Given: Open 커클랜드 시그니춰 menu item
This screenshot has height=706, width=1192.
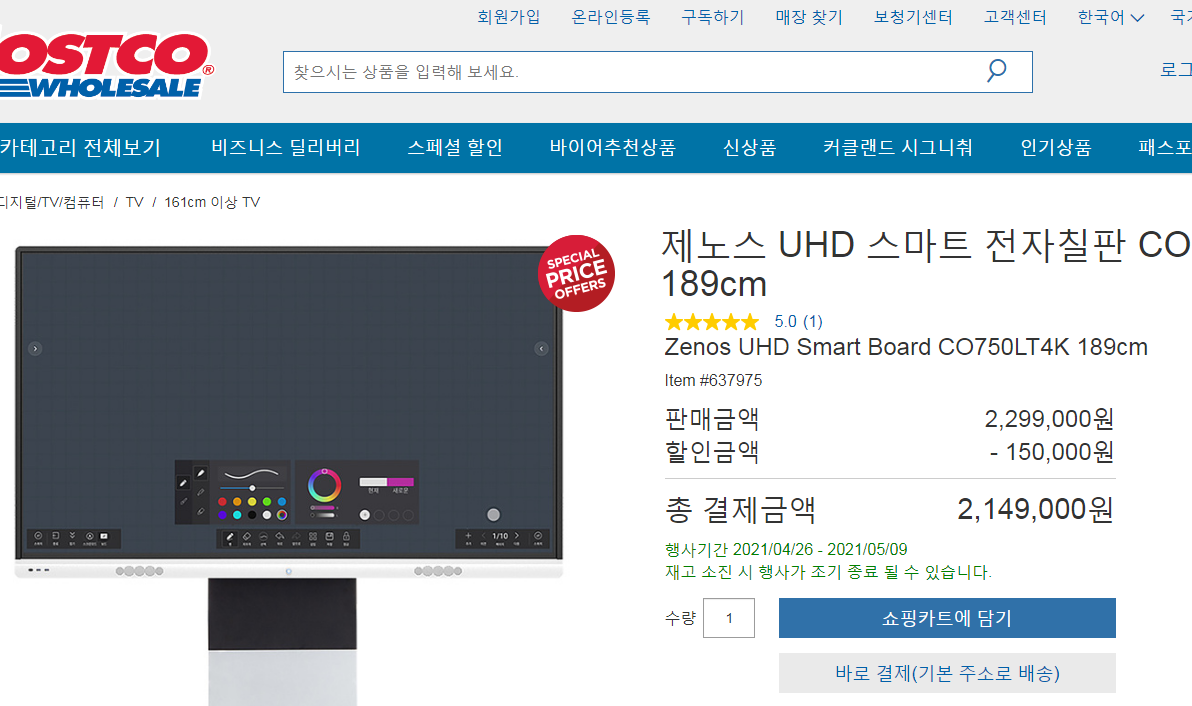Looking at the screenshot, I should pyautogui.click(x=898, y=147).
